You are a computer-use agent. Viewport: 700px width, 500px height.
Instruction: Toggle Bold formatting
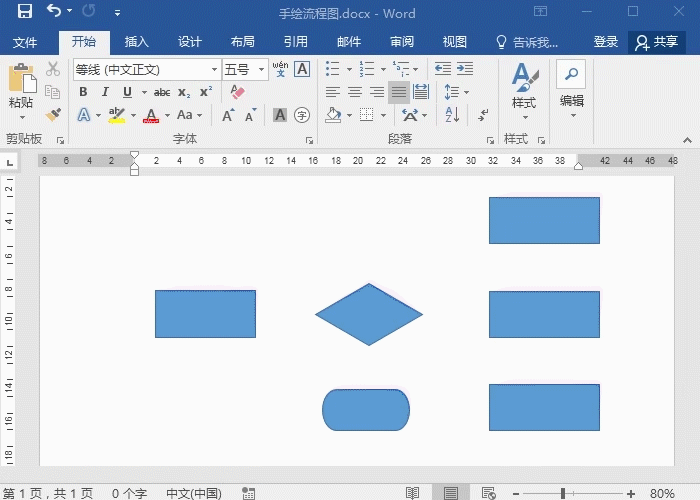pyautogui.click(x=83, y=92)
